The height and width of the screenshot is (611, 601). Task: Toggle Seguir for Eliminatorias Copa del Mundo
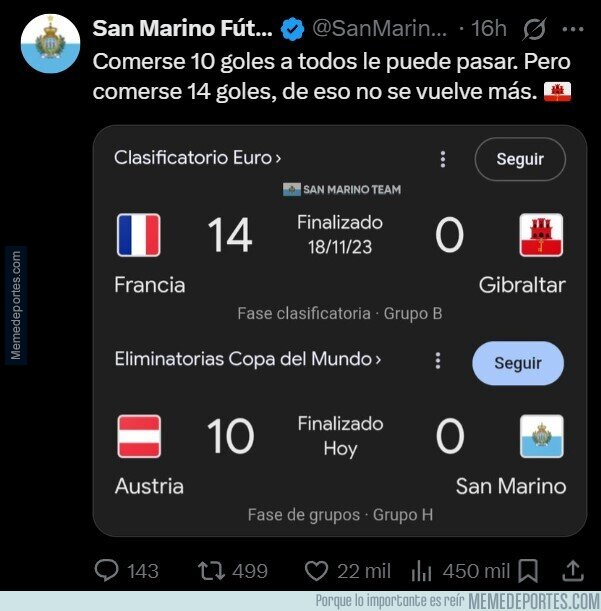click(517, 363)
